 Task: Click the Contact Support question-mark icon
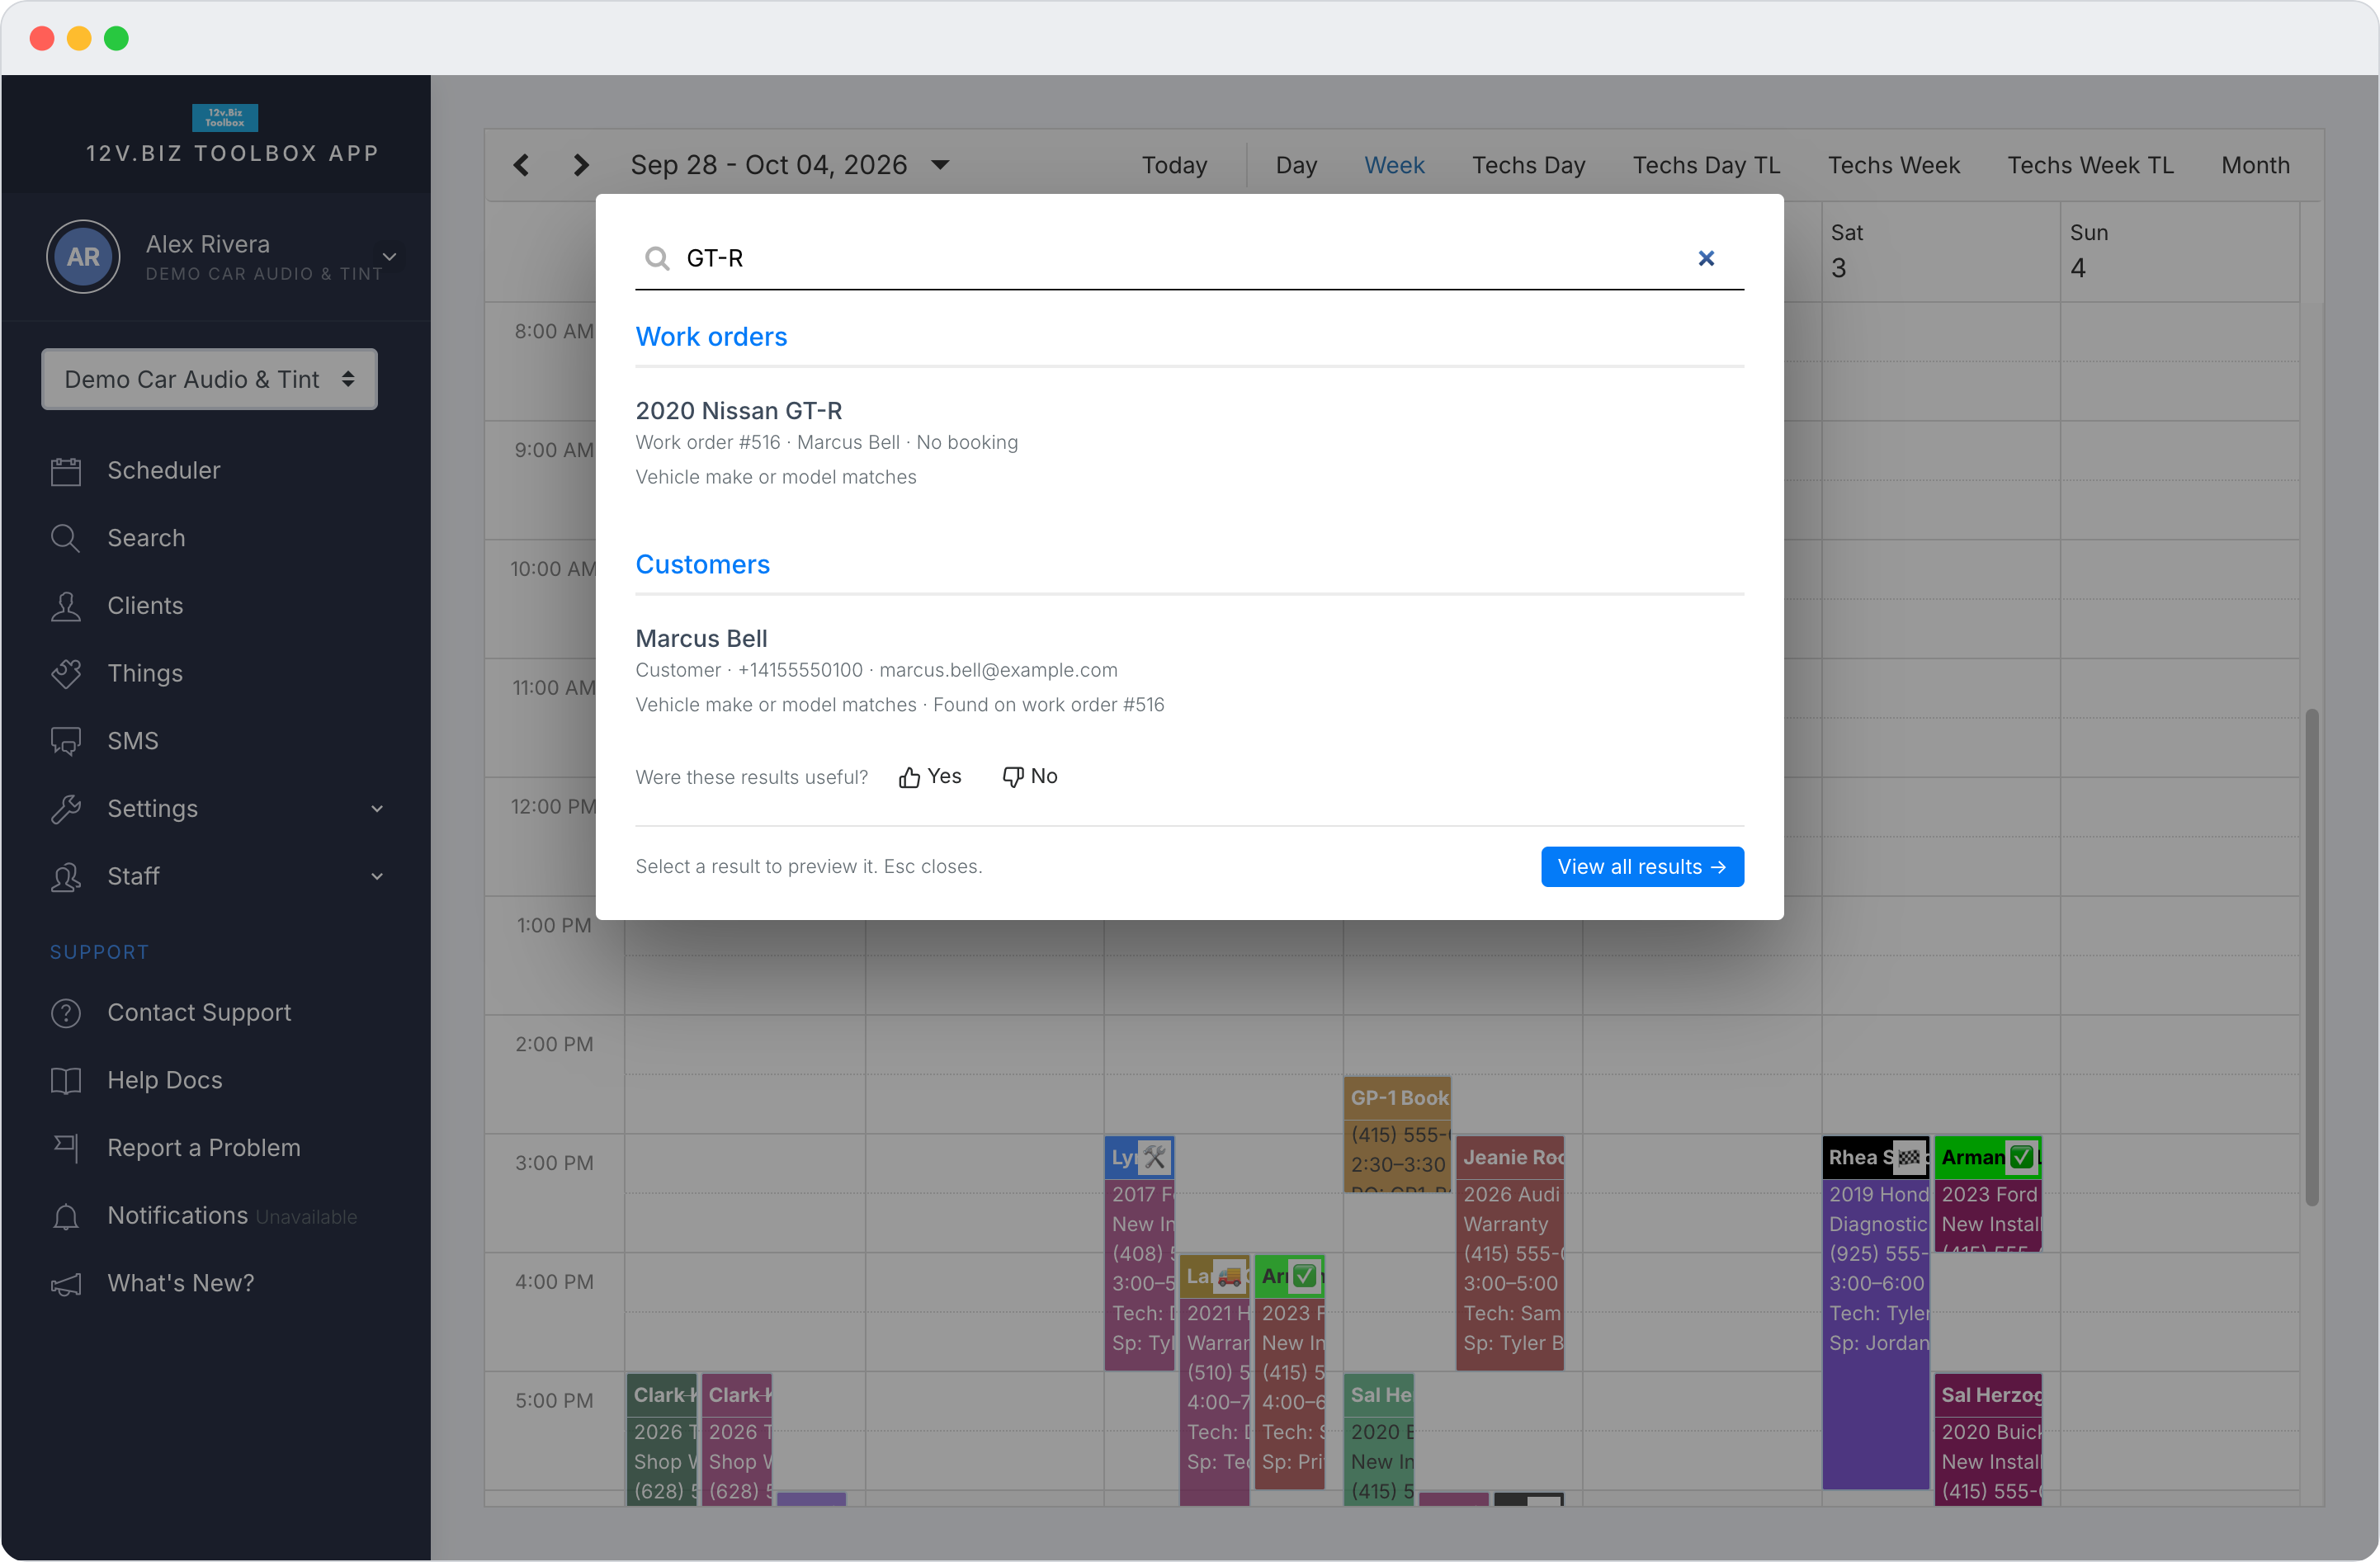pyautogui.click(x=66, y=1013)
